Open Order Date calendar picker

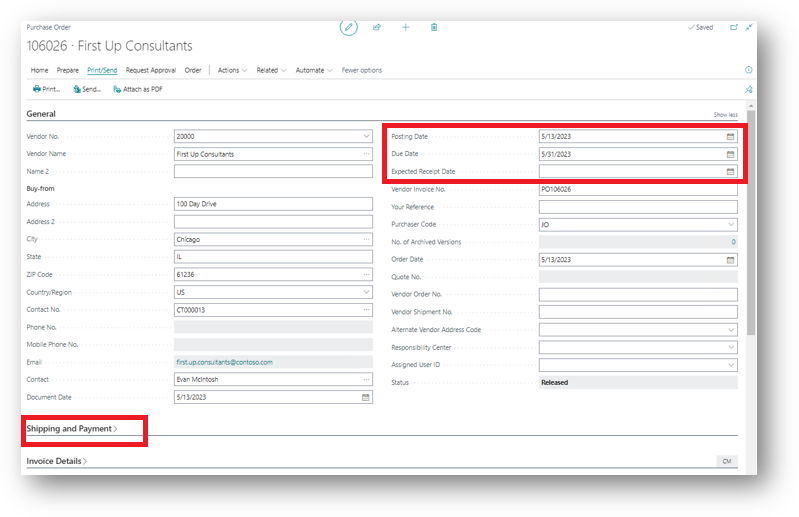pos(730,260)
